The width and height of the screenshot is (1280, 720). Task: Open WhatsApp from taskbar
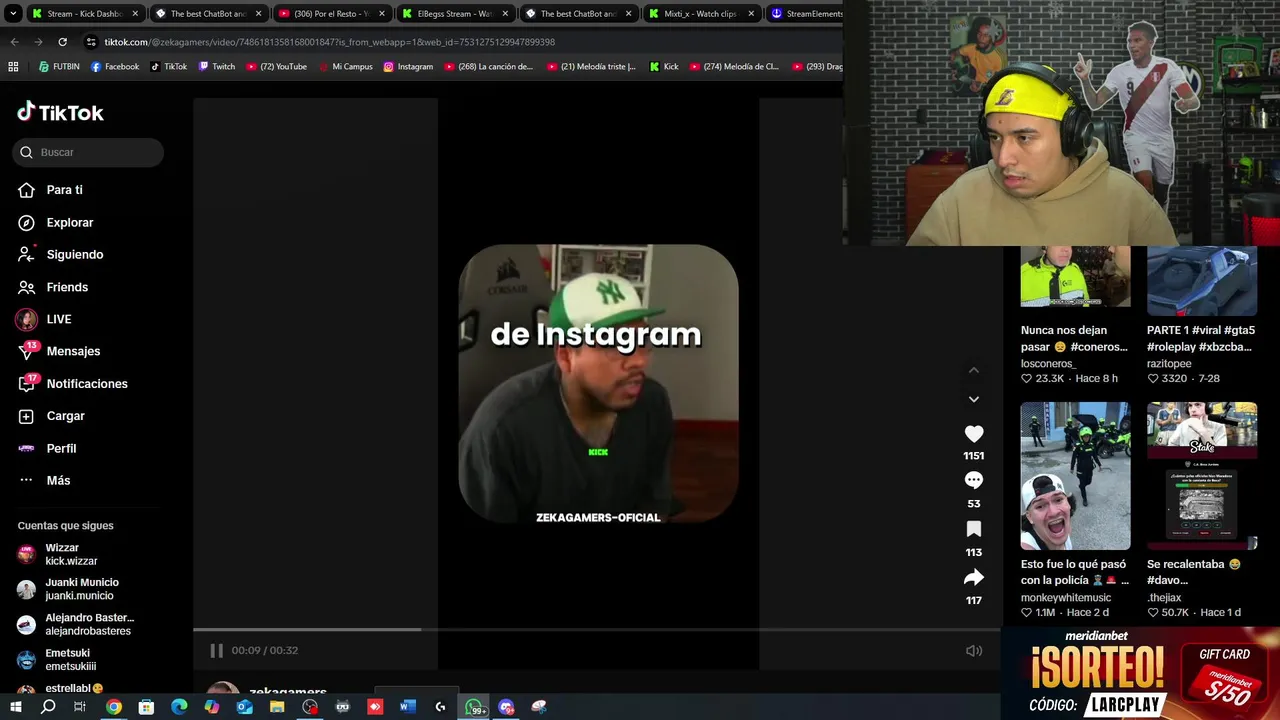pos(474,707)
